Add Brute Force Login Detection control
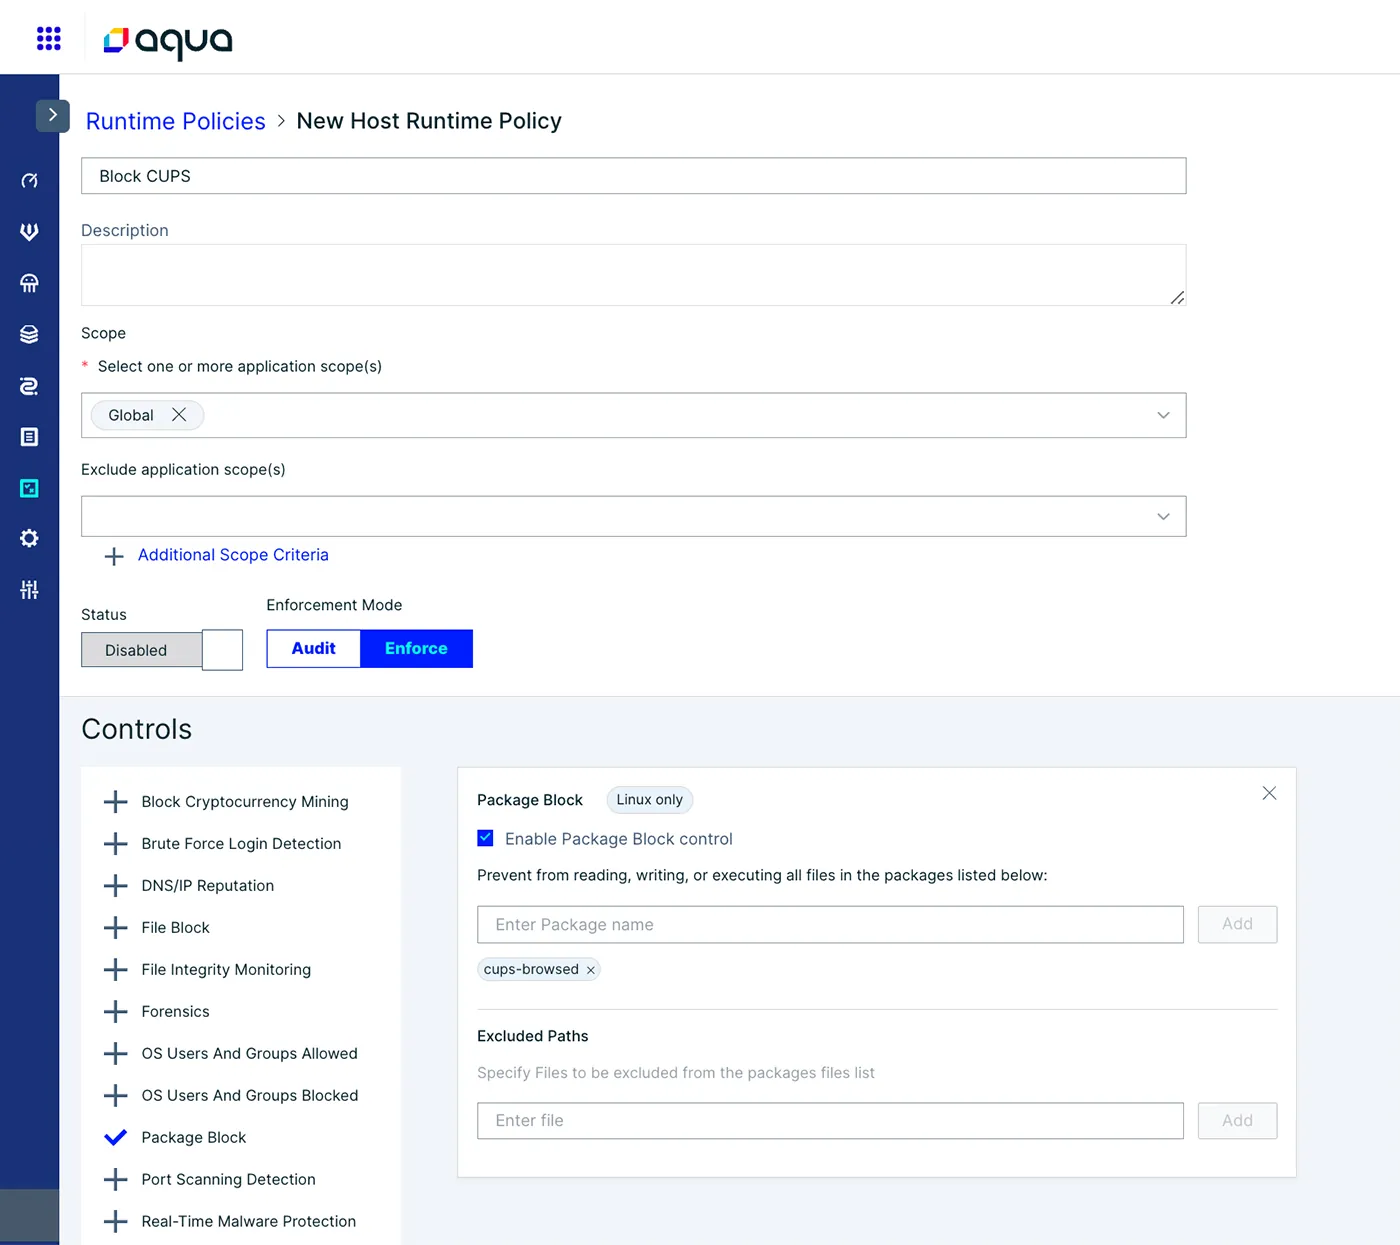This screenshot has height=1245, width=1400. point(116,844)
